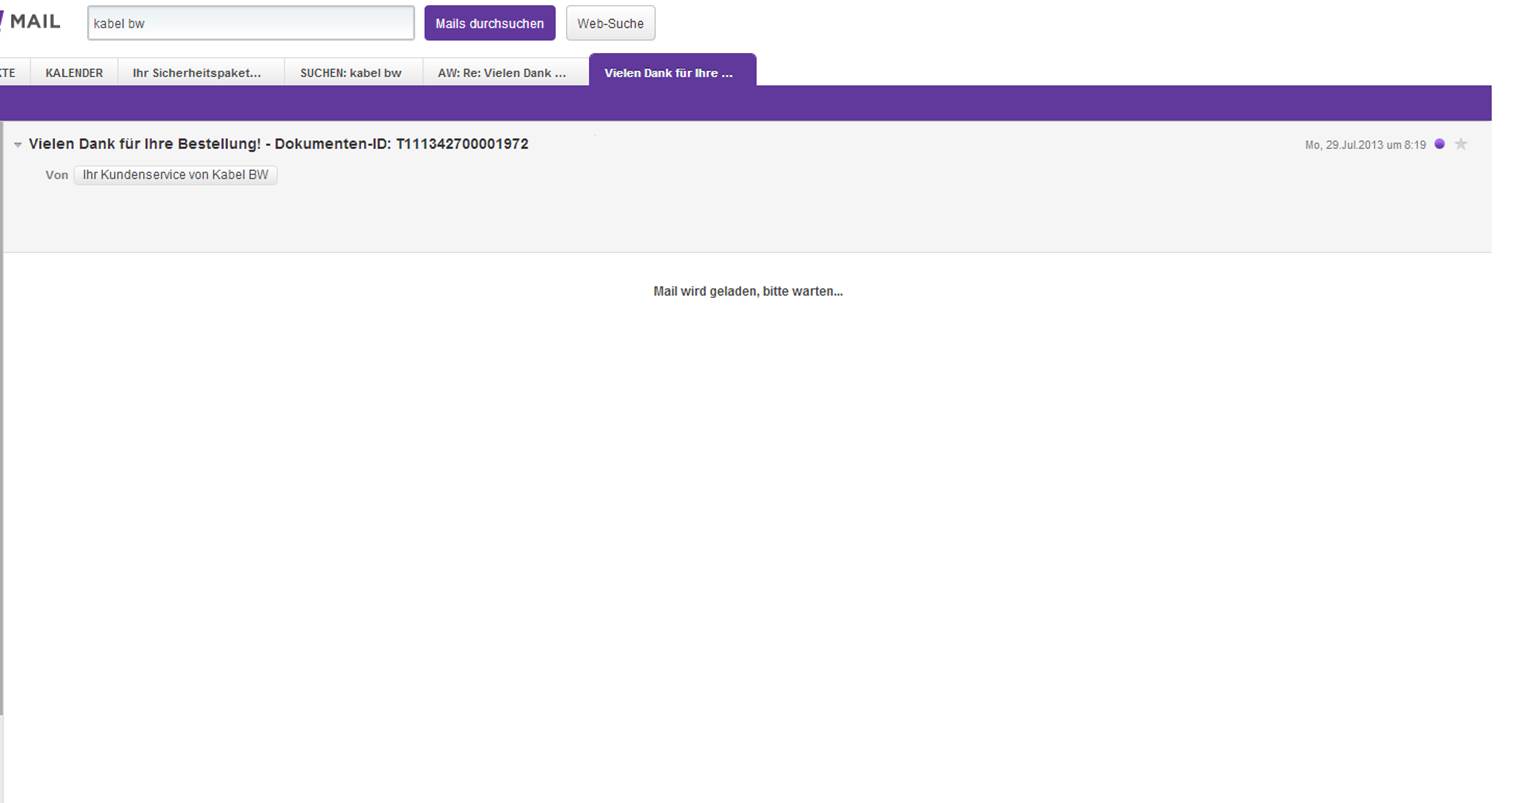Click the 'Von' label in header
The width and height of the screenshot is (1526, 803).
pyautogui.click(x=56, y=175)
